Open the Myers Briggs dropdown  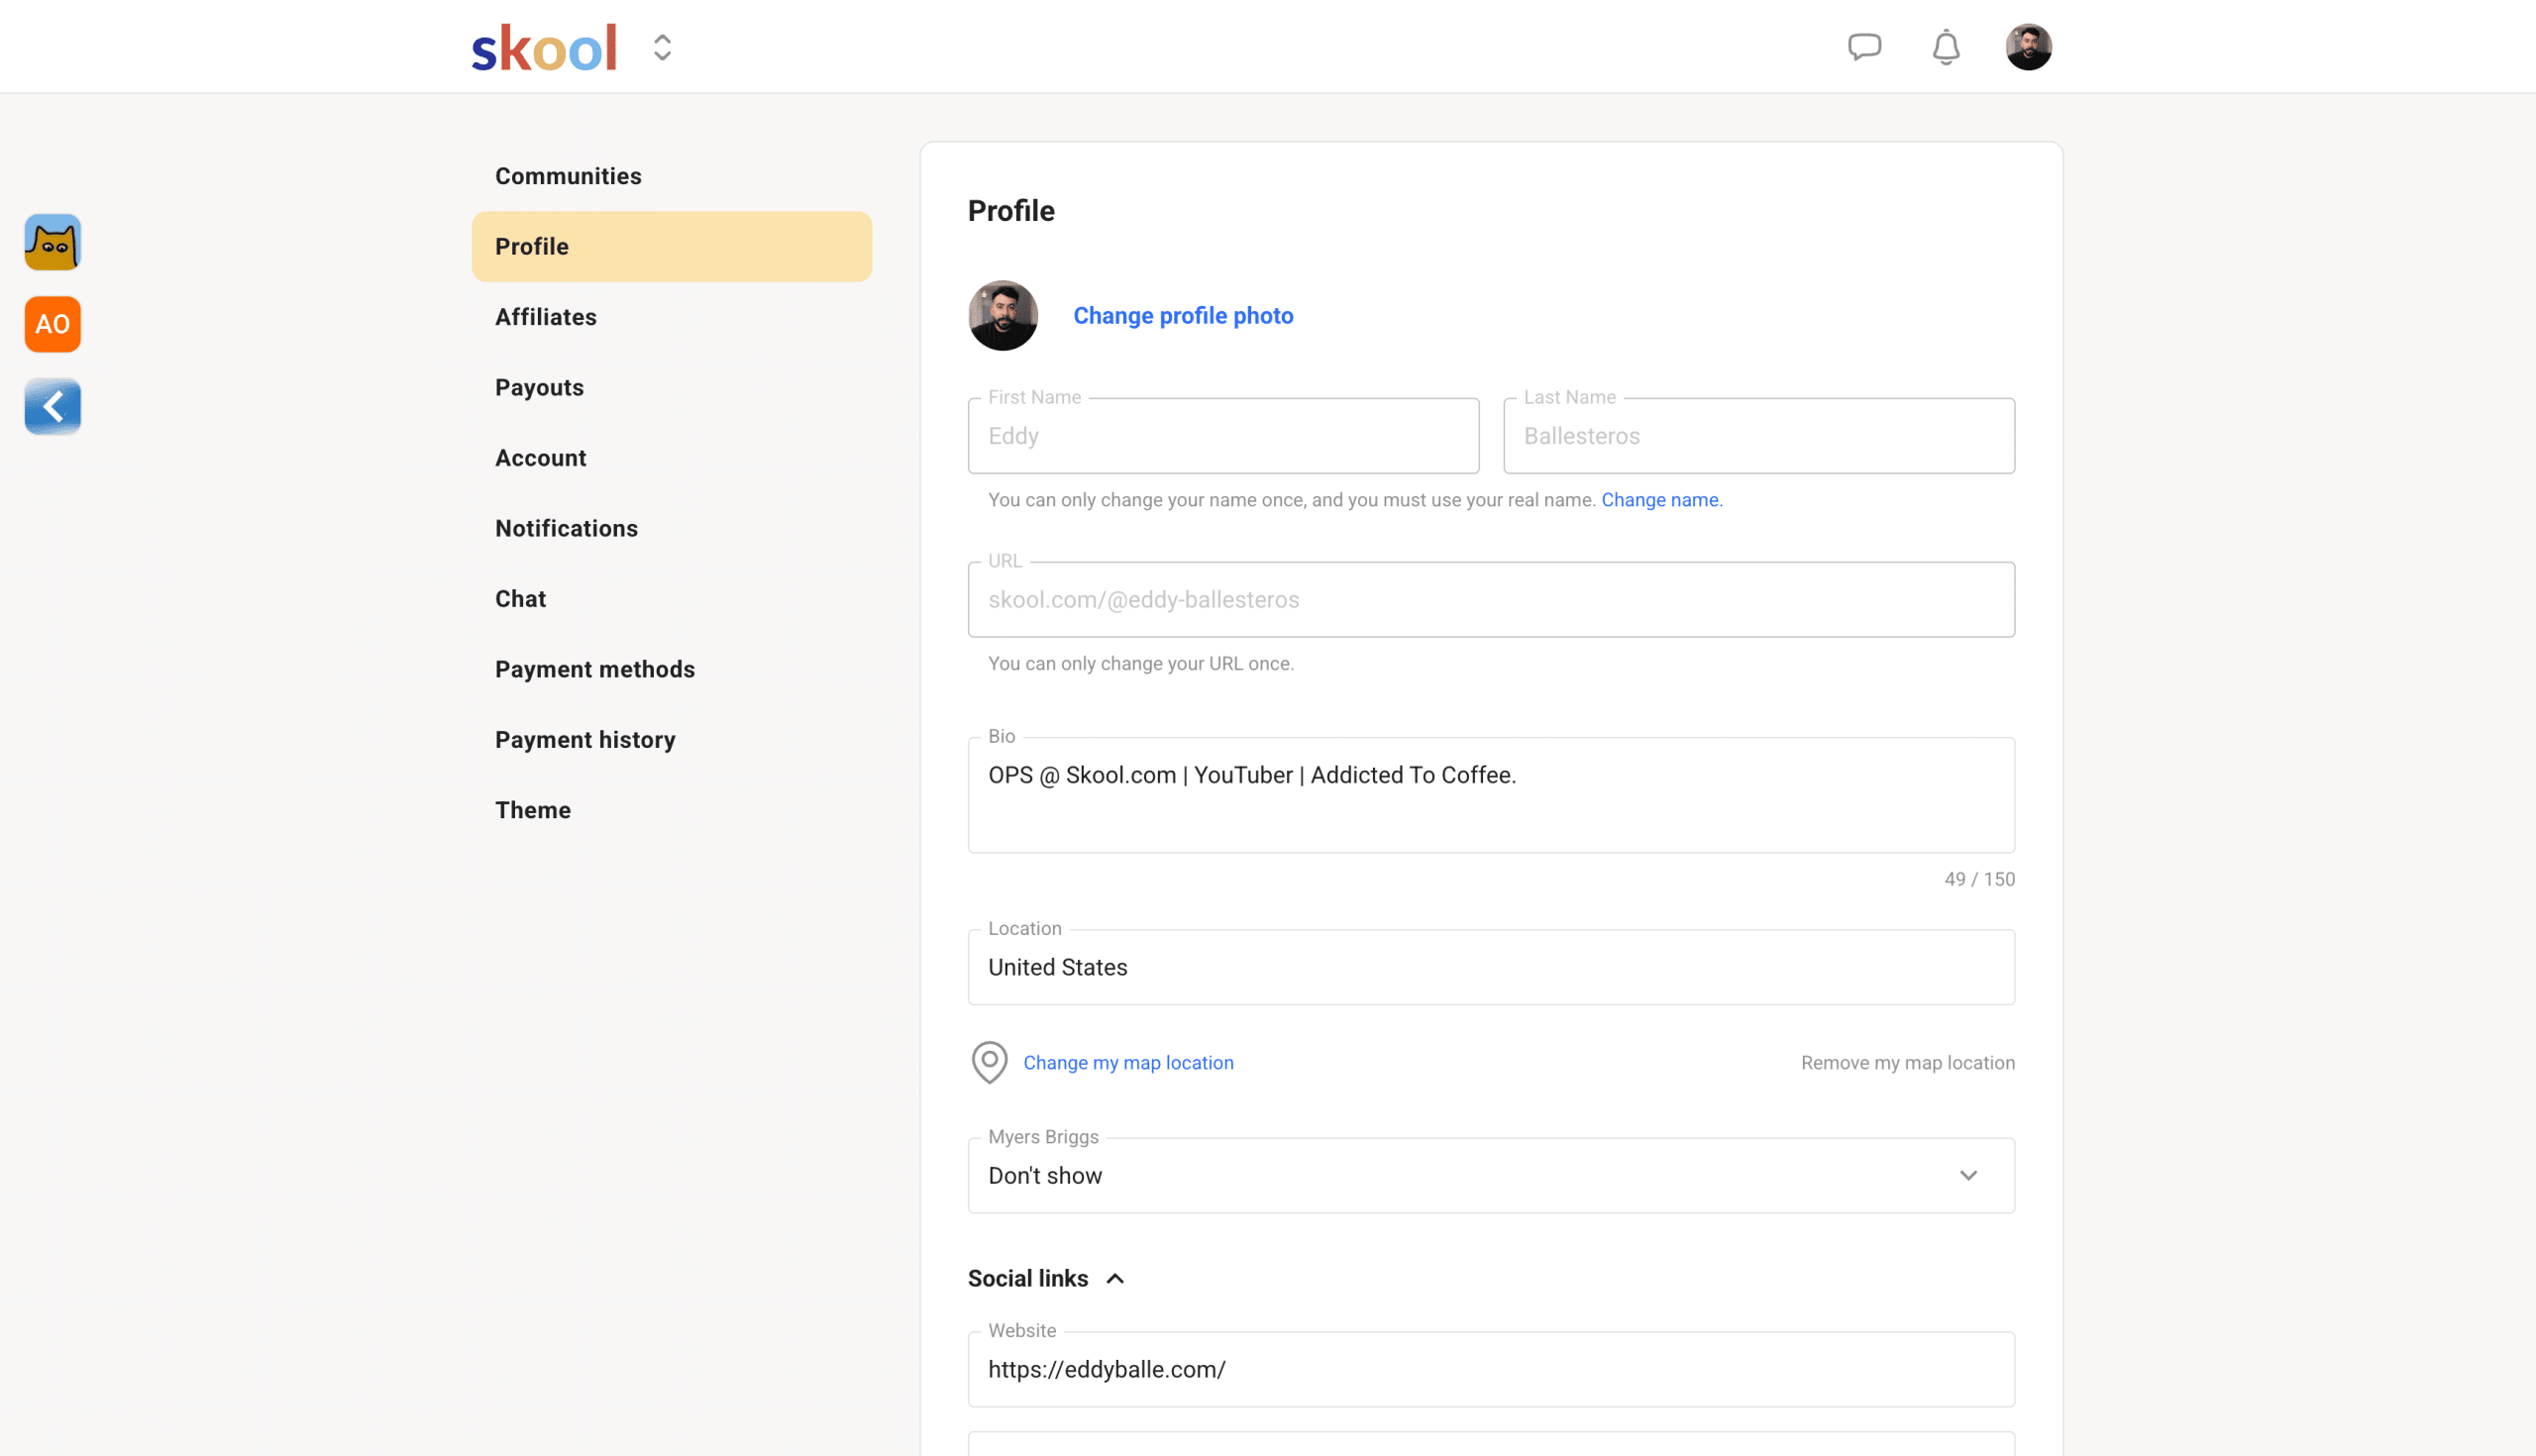(x=1490, y=1176)
